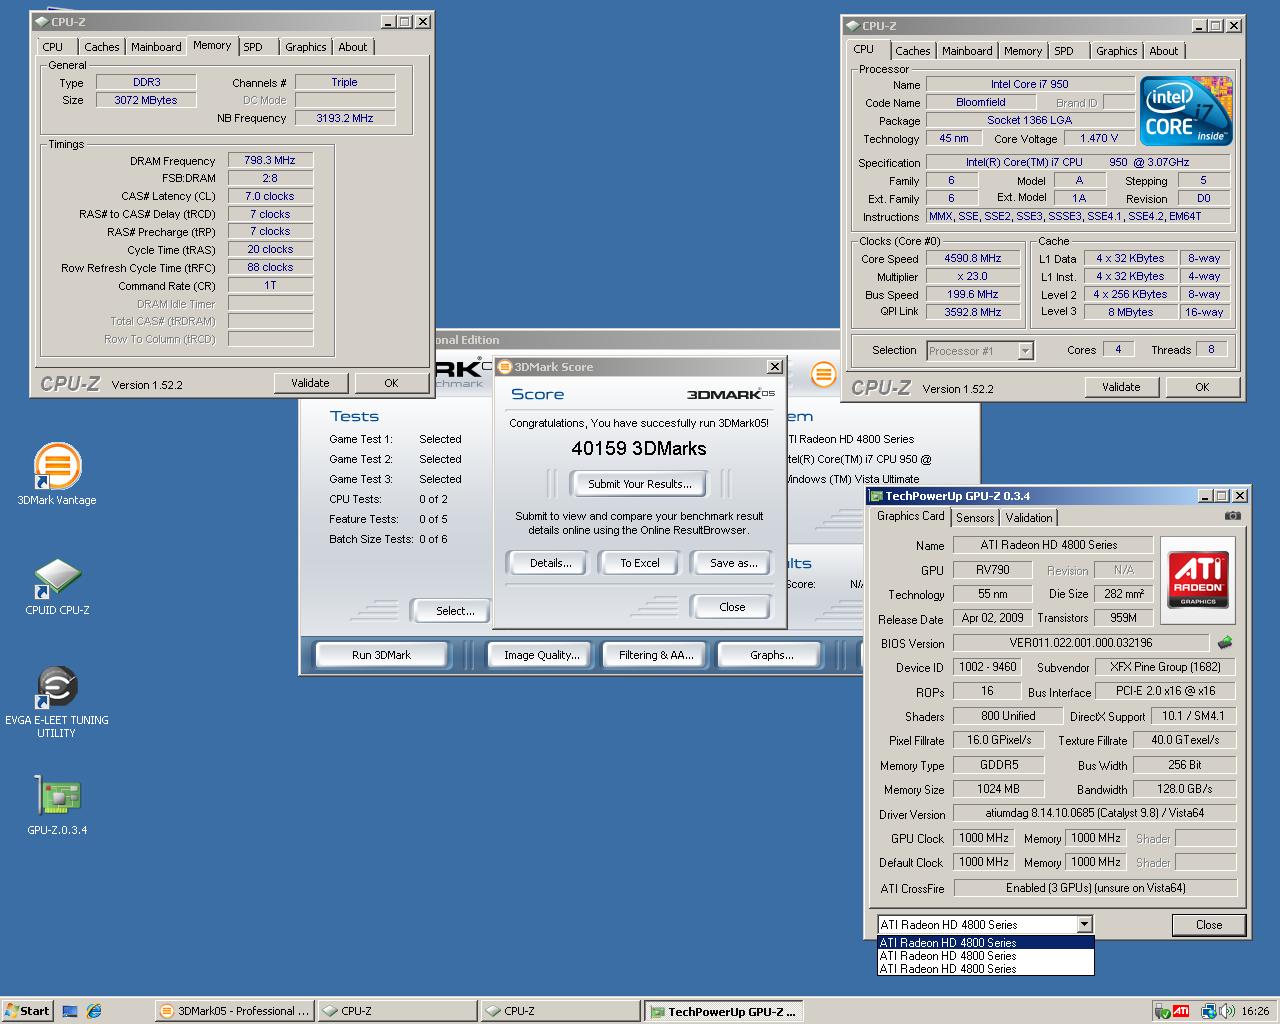Click GPU-Z screenshot camera icon
Screen dimensions: 1280x1024
pos(1233,516)
